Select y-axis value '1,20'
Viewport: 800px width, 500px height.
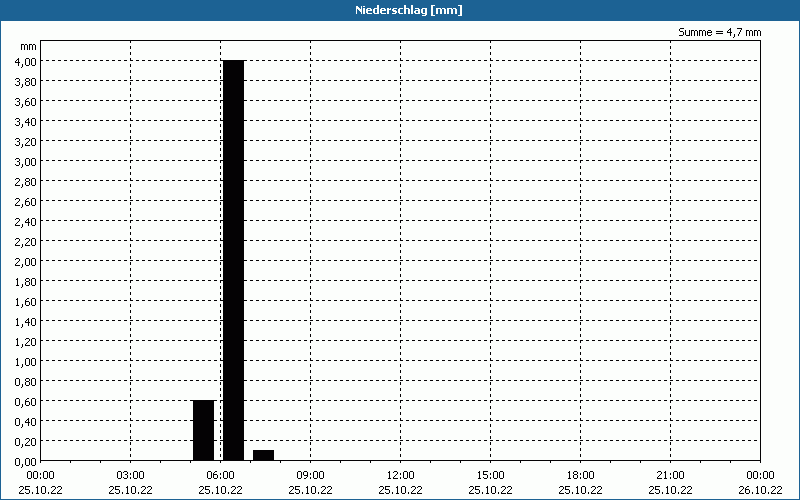pos(25,341)
